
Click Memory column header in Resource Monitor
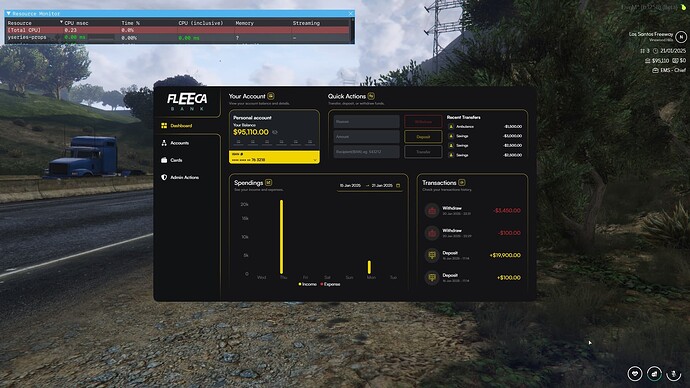pos(245,23)
